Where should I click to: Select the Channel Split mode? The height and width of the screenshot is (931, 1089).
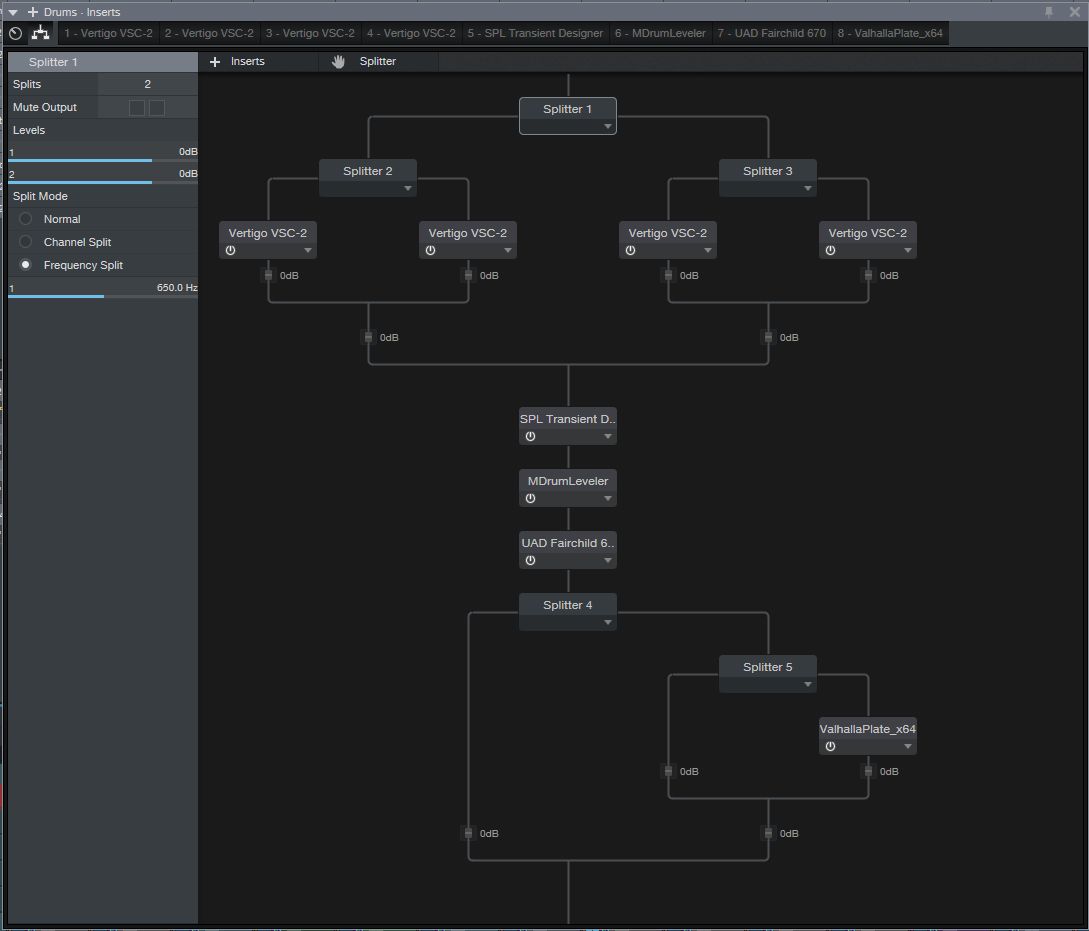click(26, 242)
